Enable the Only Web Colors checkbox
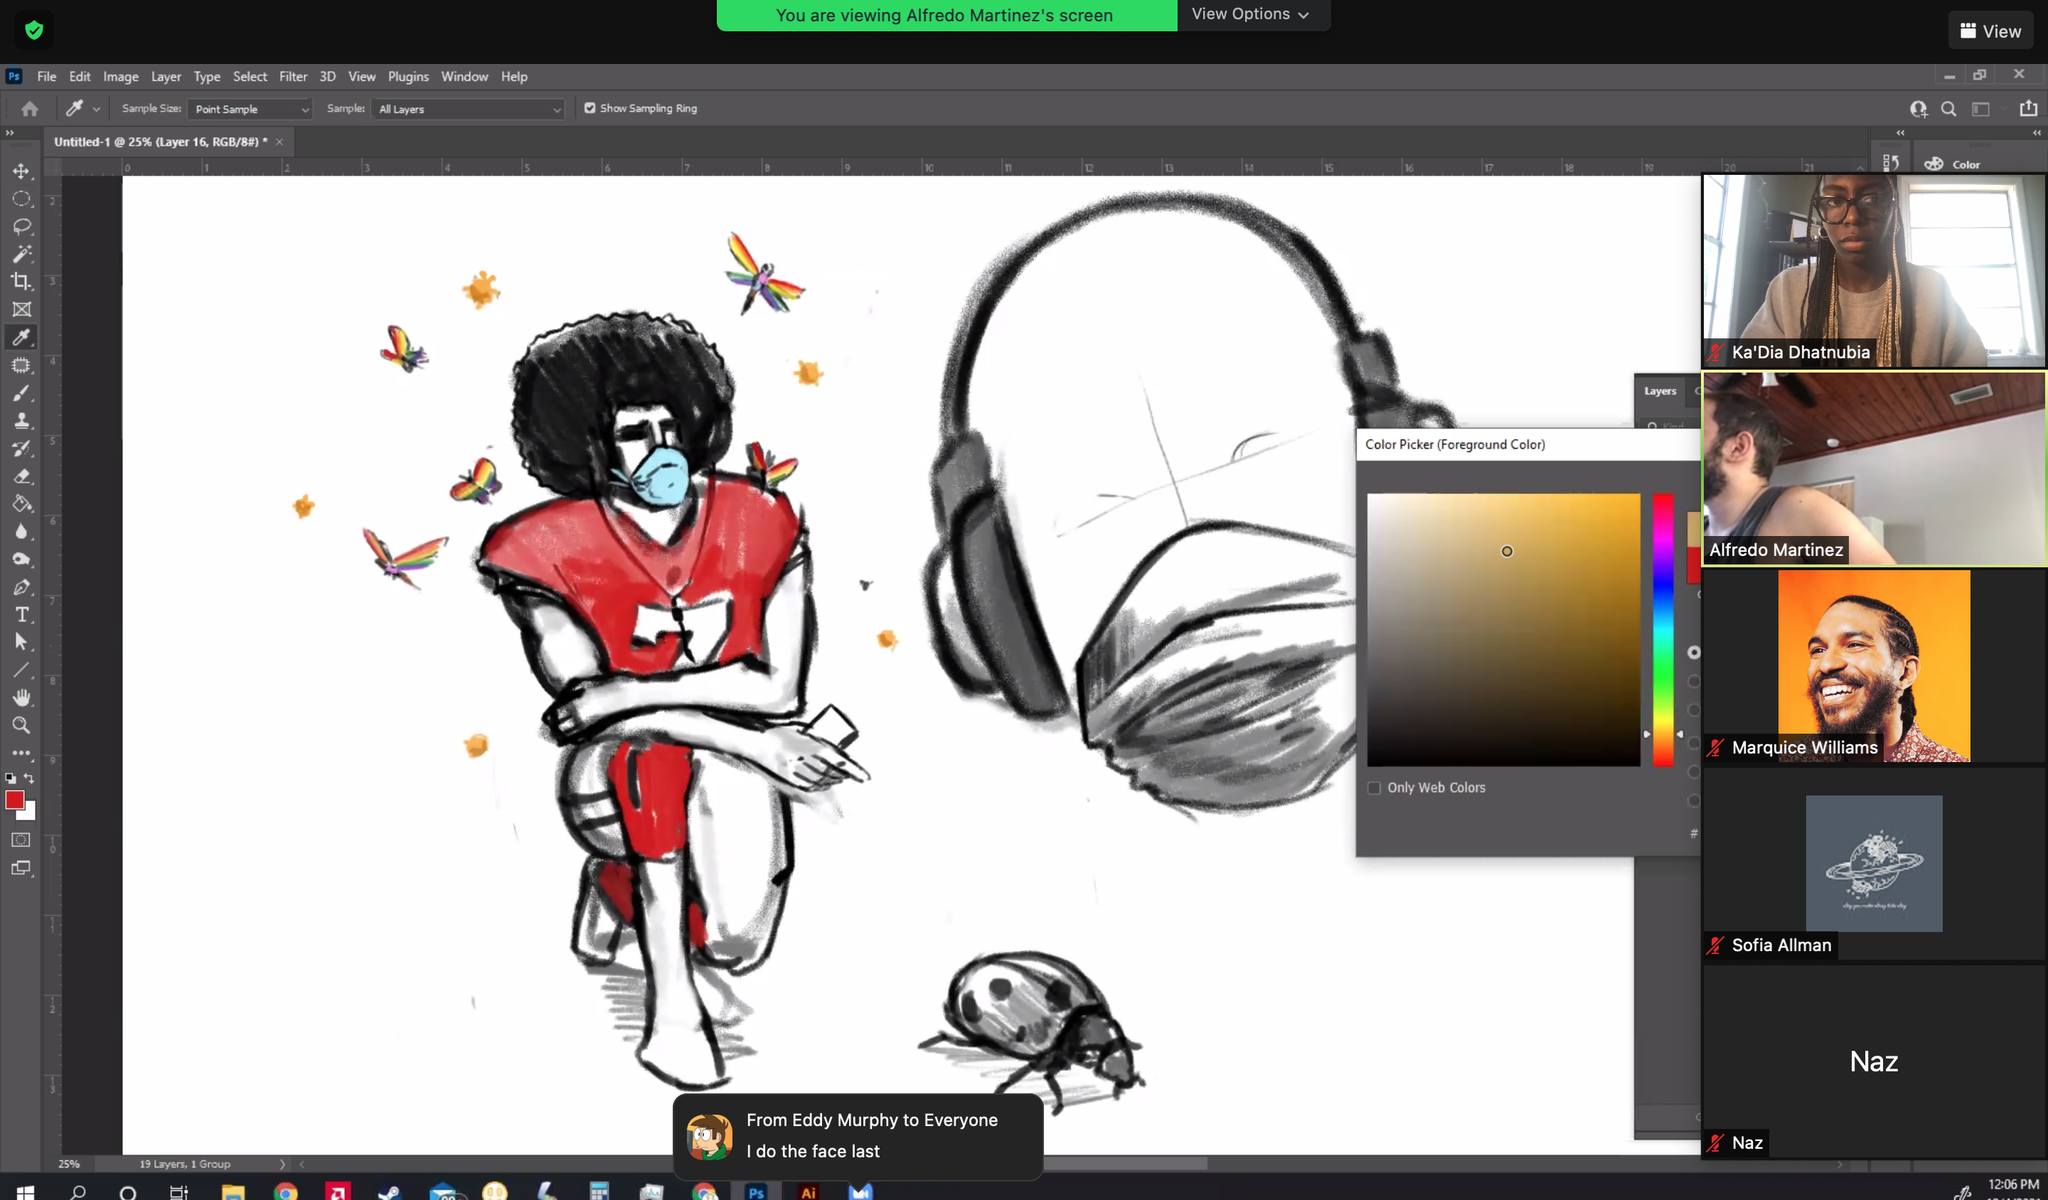The image size is (2048, 1200). pyautogui.click(x=1374, y=788)
